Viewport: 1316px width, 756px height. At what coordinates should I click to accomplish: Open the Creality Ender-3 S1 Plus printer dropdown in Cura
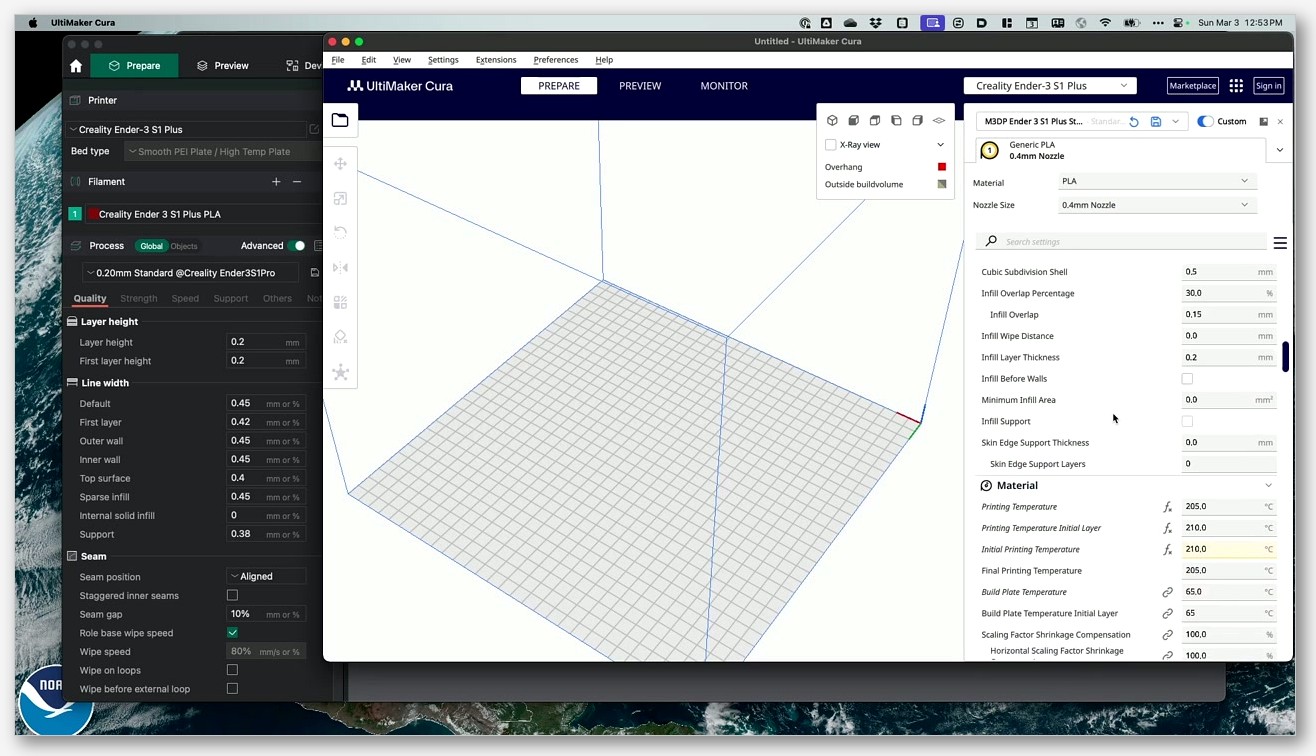pos(1050,86)
